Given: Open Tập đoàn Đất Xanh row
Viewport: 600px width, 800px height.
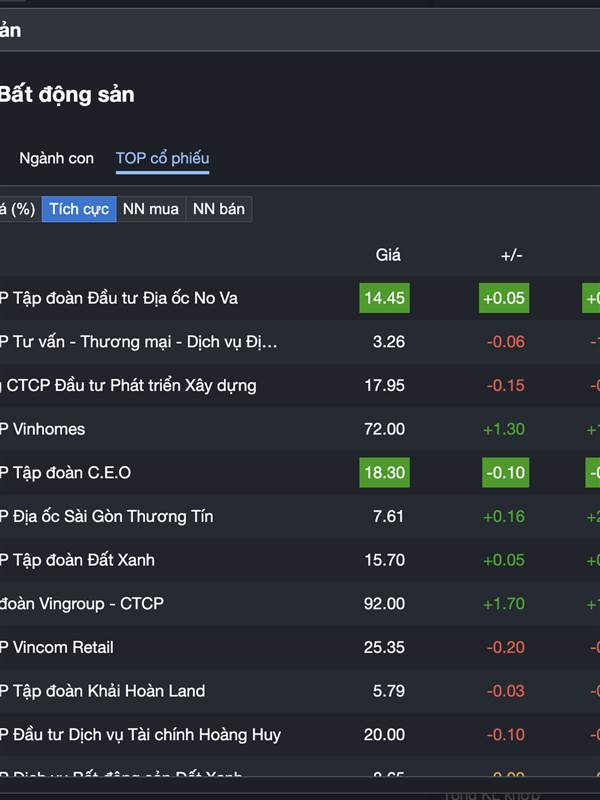Looking at the screenshot, I should pyautogui.click(x=300, y=560).
